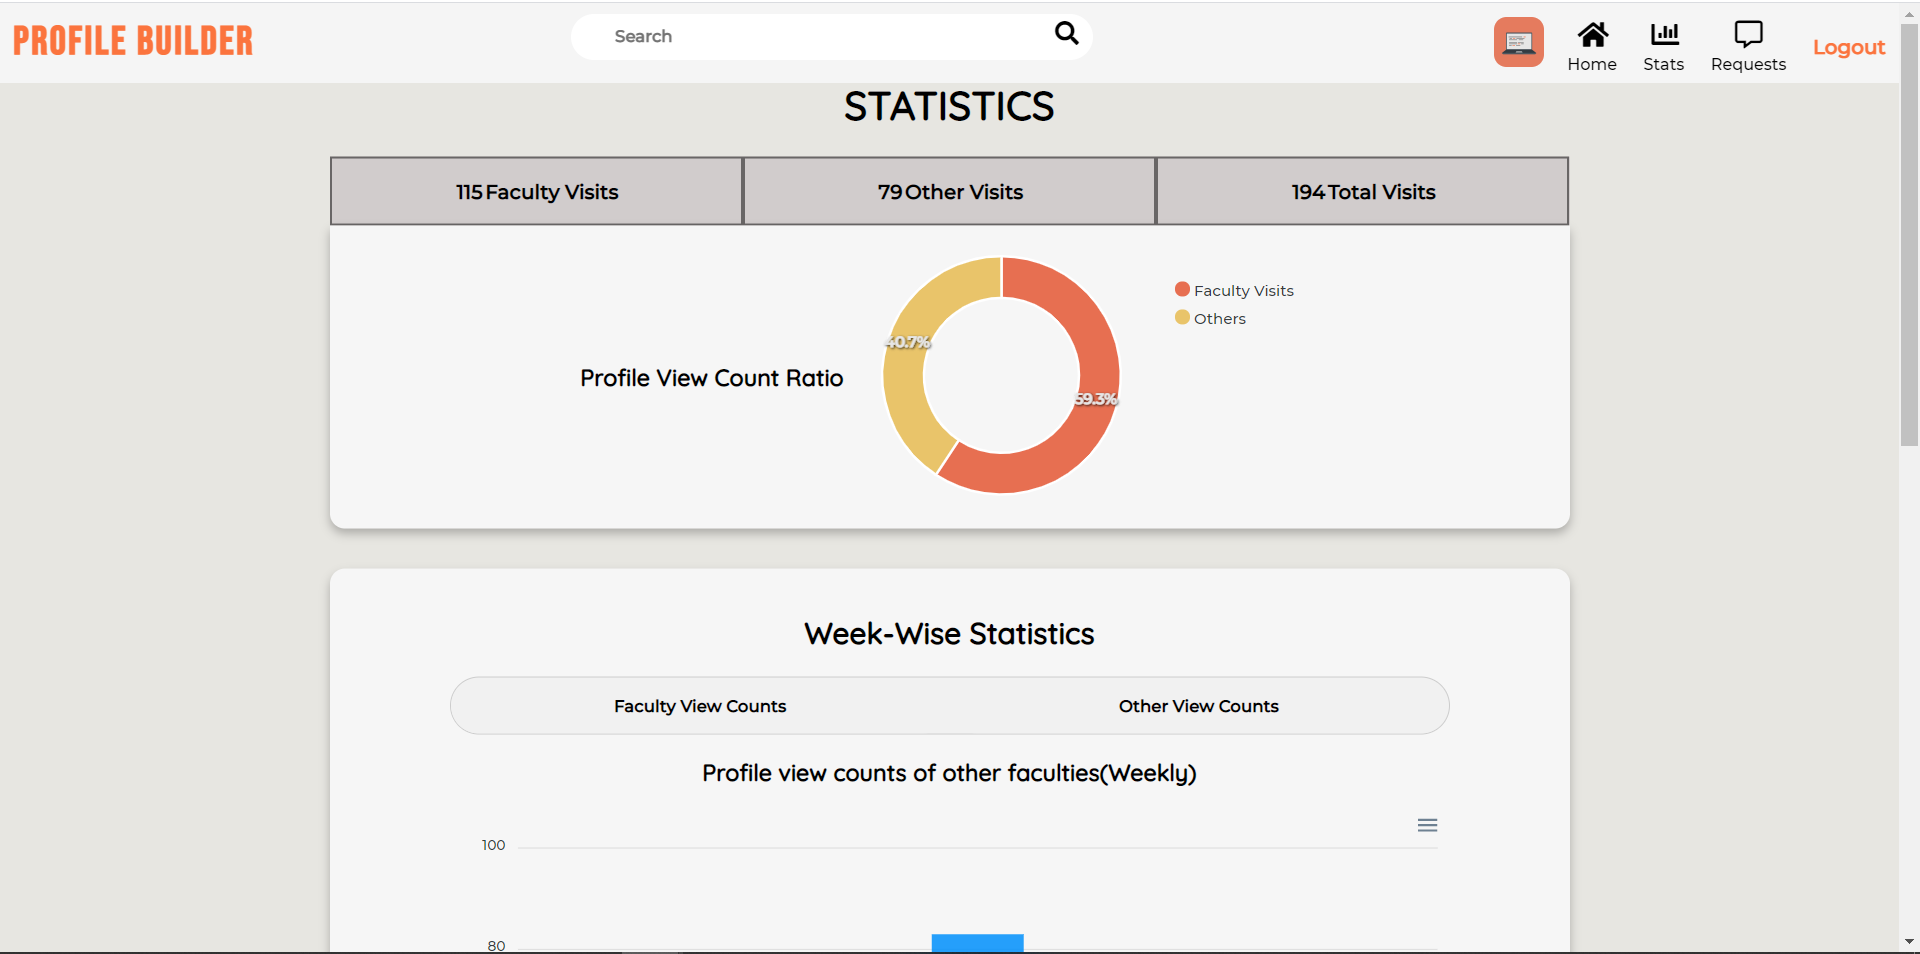Switch the weekly view to Other View Counts
This screenshot has width=1920, height=954.
coord(1198,706)
